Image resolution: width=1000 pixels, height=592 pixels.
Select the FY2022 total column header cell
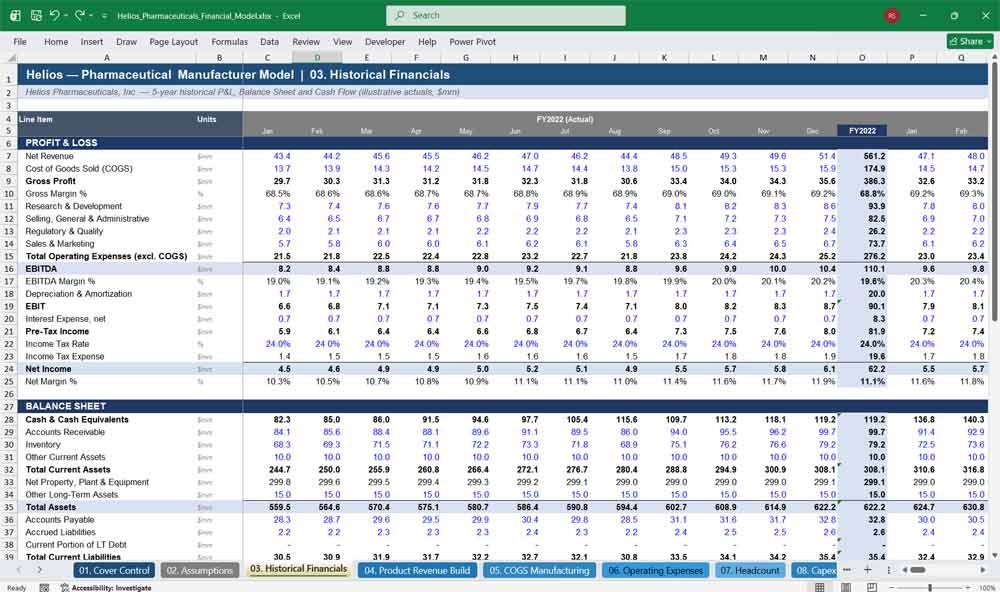pyautogui.click(x=862, y=131)
